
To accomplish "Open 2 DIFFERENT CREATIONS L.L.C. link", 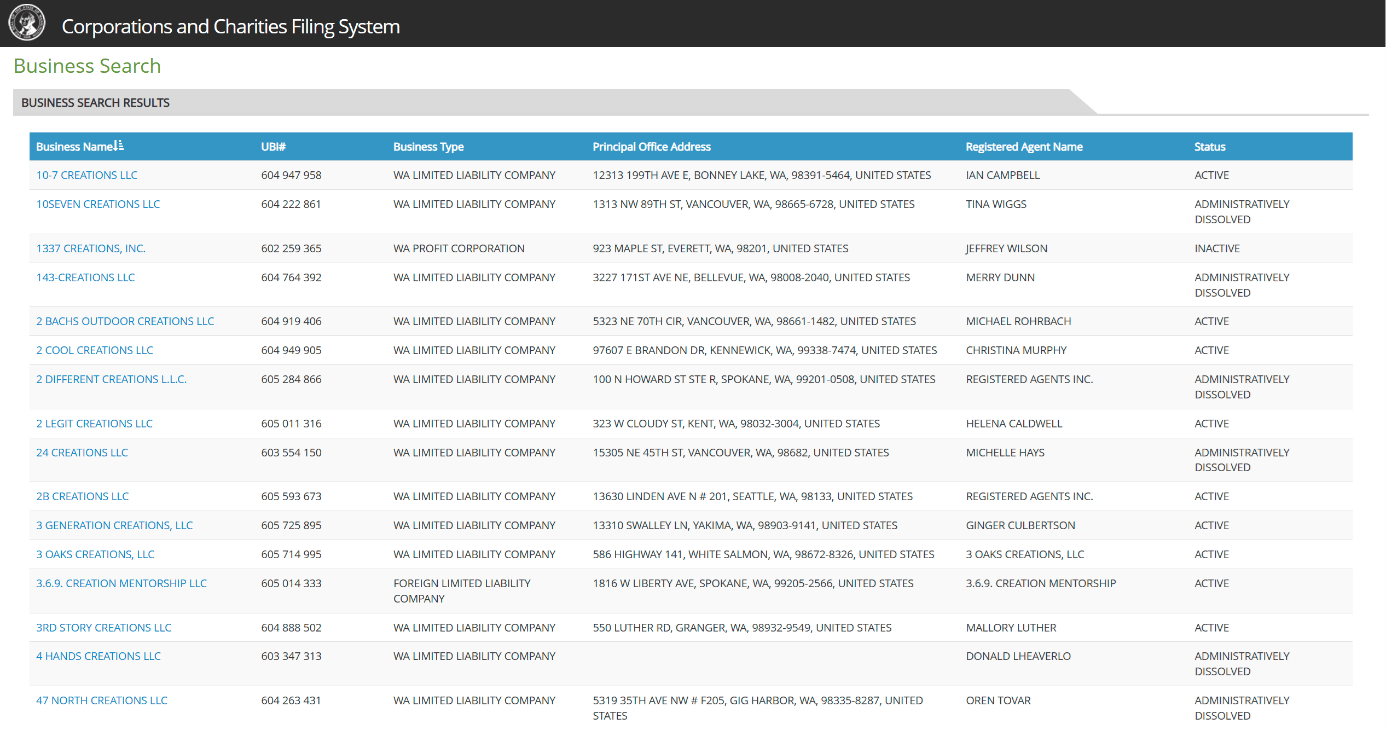I will click(111, 379).
